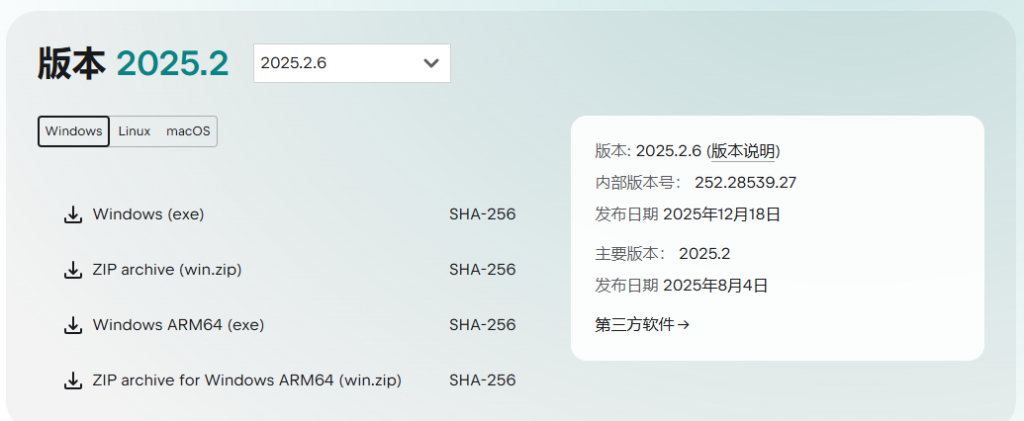Open the 第三方软件 link
The image size is (1024, 421).
coord(642,324)
